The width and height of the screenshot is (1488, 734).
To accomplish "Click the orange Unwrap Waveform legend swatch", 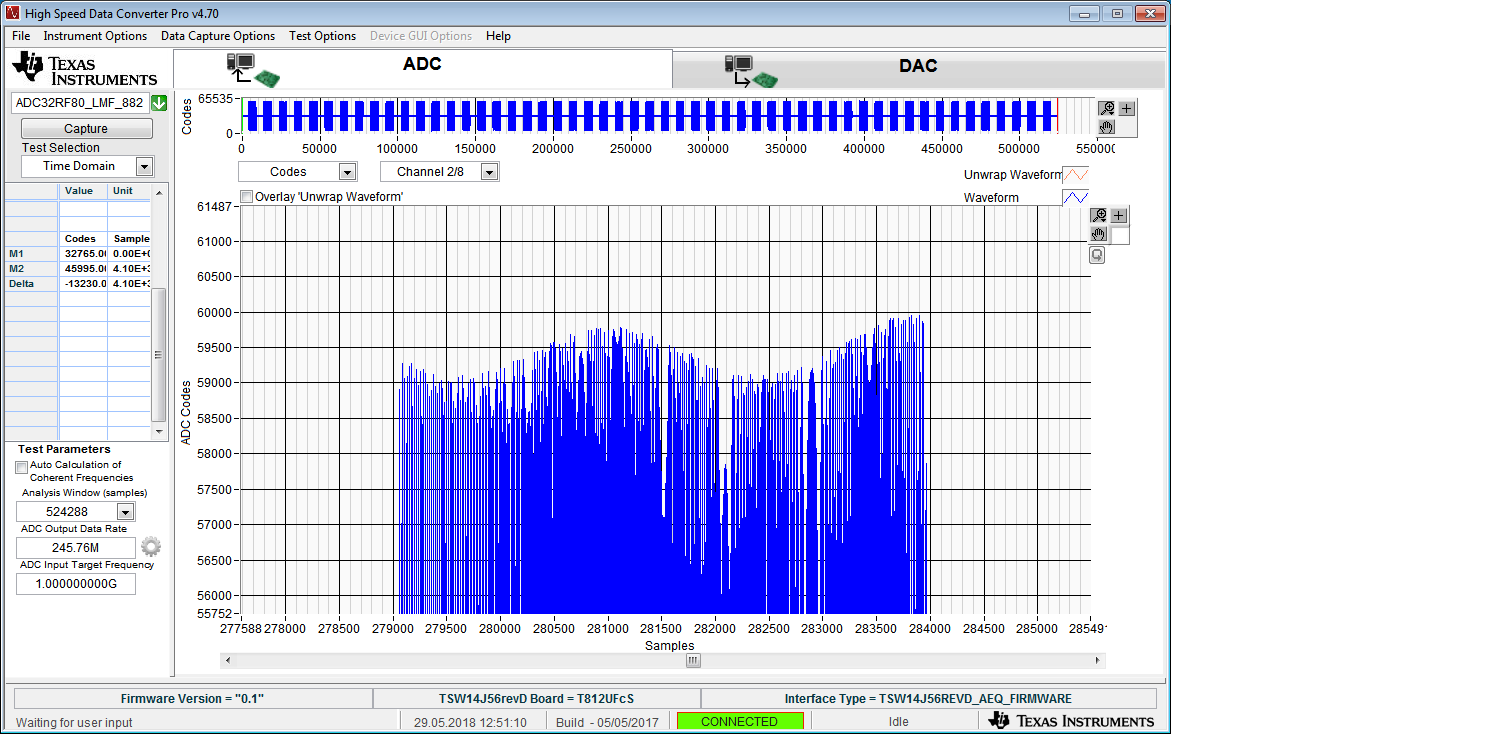I will (1075, 175).
